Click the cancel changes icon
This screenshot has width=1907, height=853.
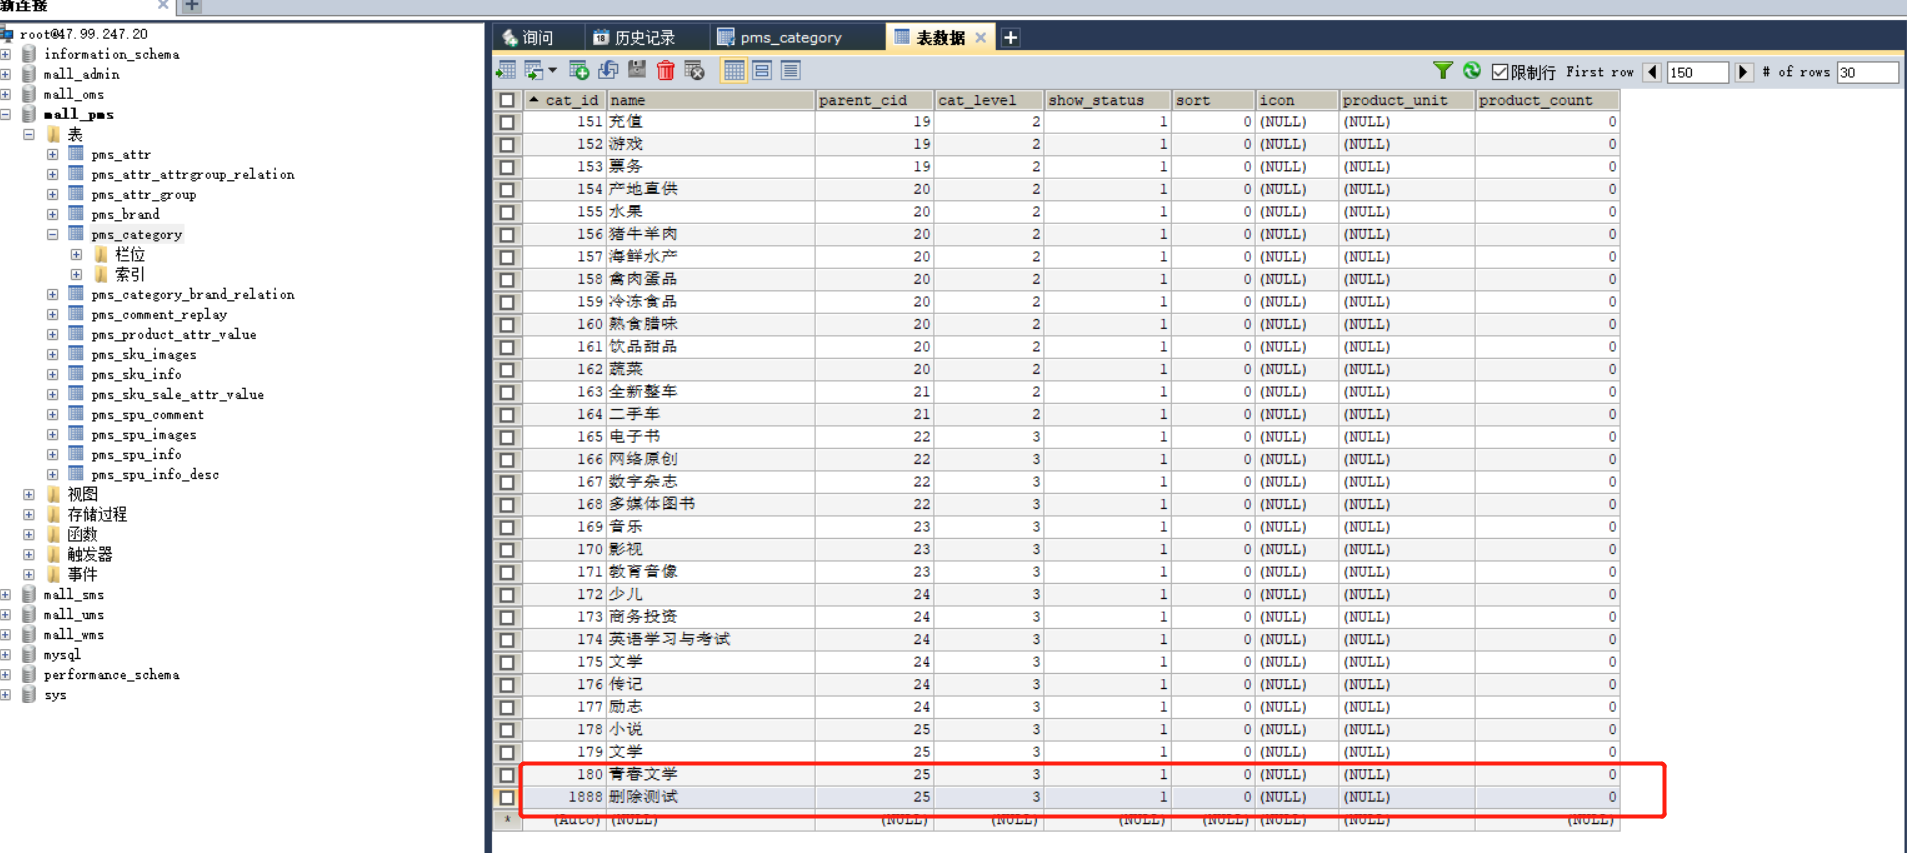coord(695,70)
